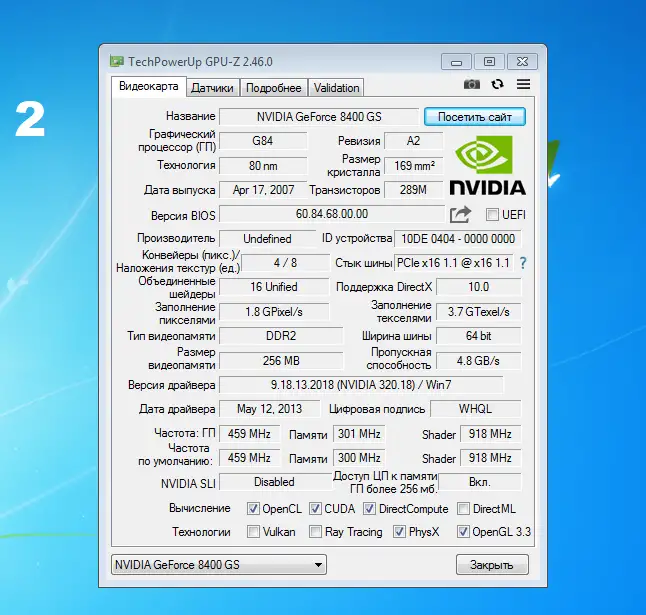Click the default memory clock 300 MHz
This screenshot has width=646, height=615.
tap(359, 458)
